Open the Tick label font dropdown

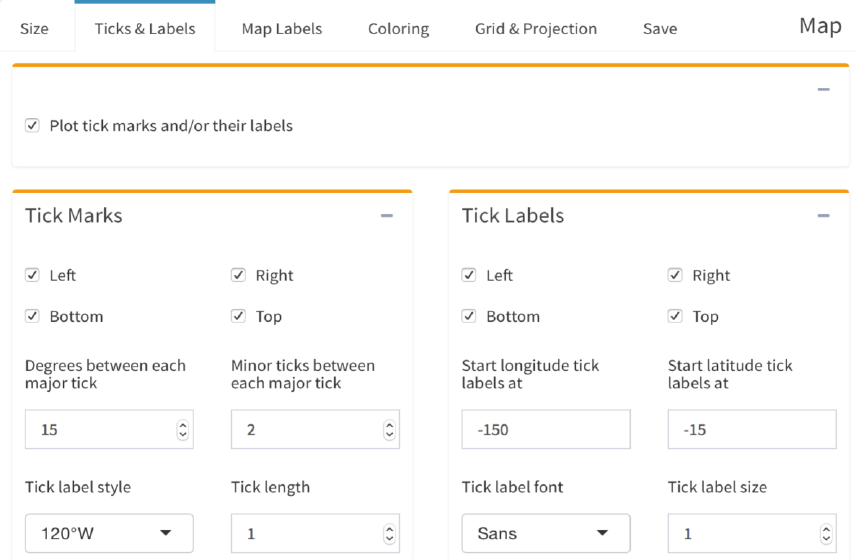click(x=546, y=533)
